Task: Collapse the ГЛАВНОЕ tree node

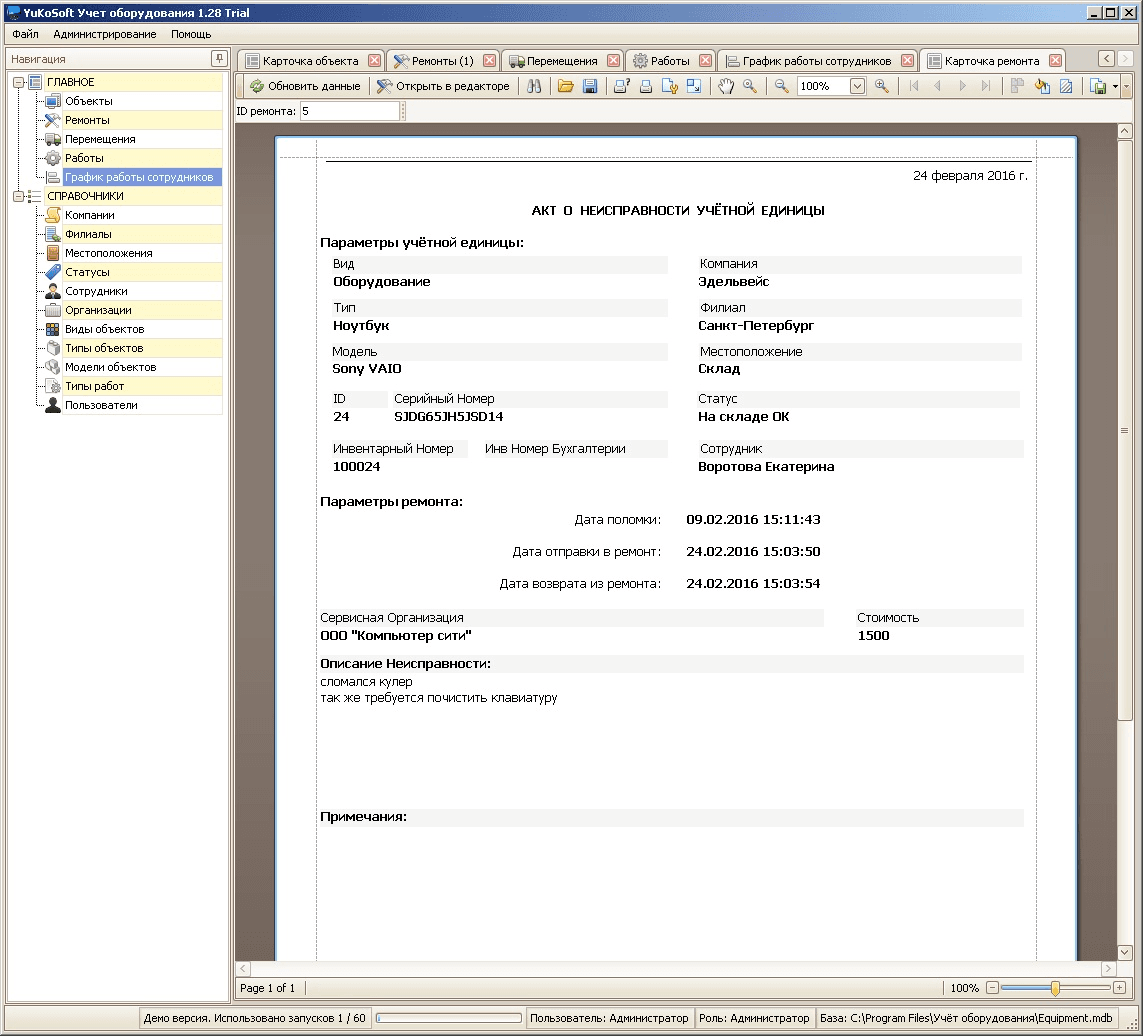Action: (x=19, y=82)
